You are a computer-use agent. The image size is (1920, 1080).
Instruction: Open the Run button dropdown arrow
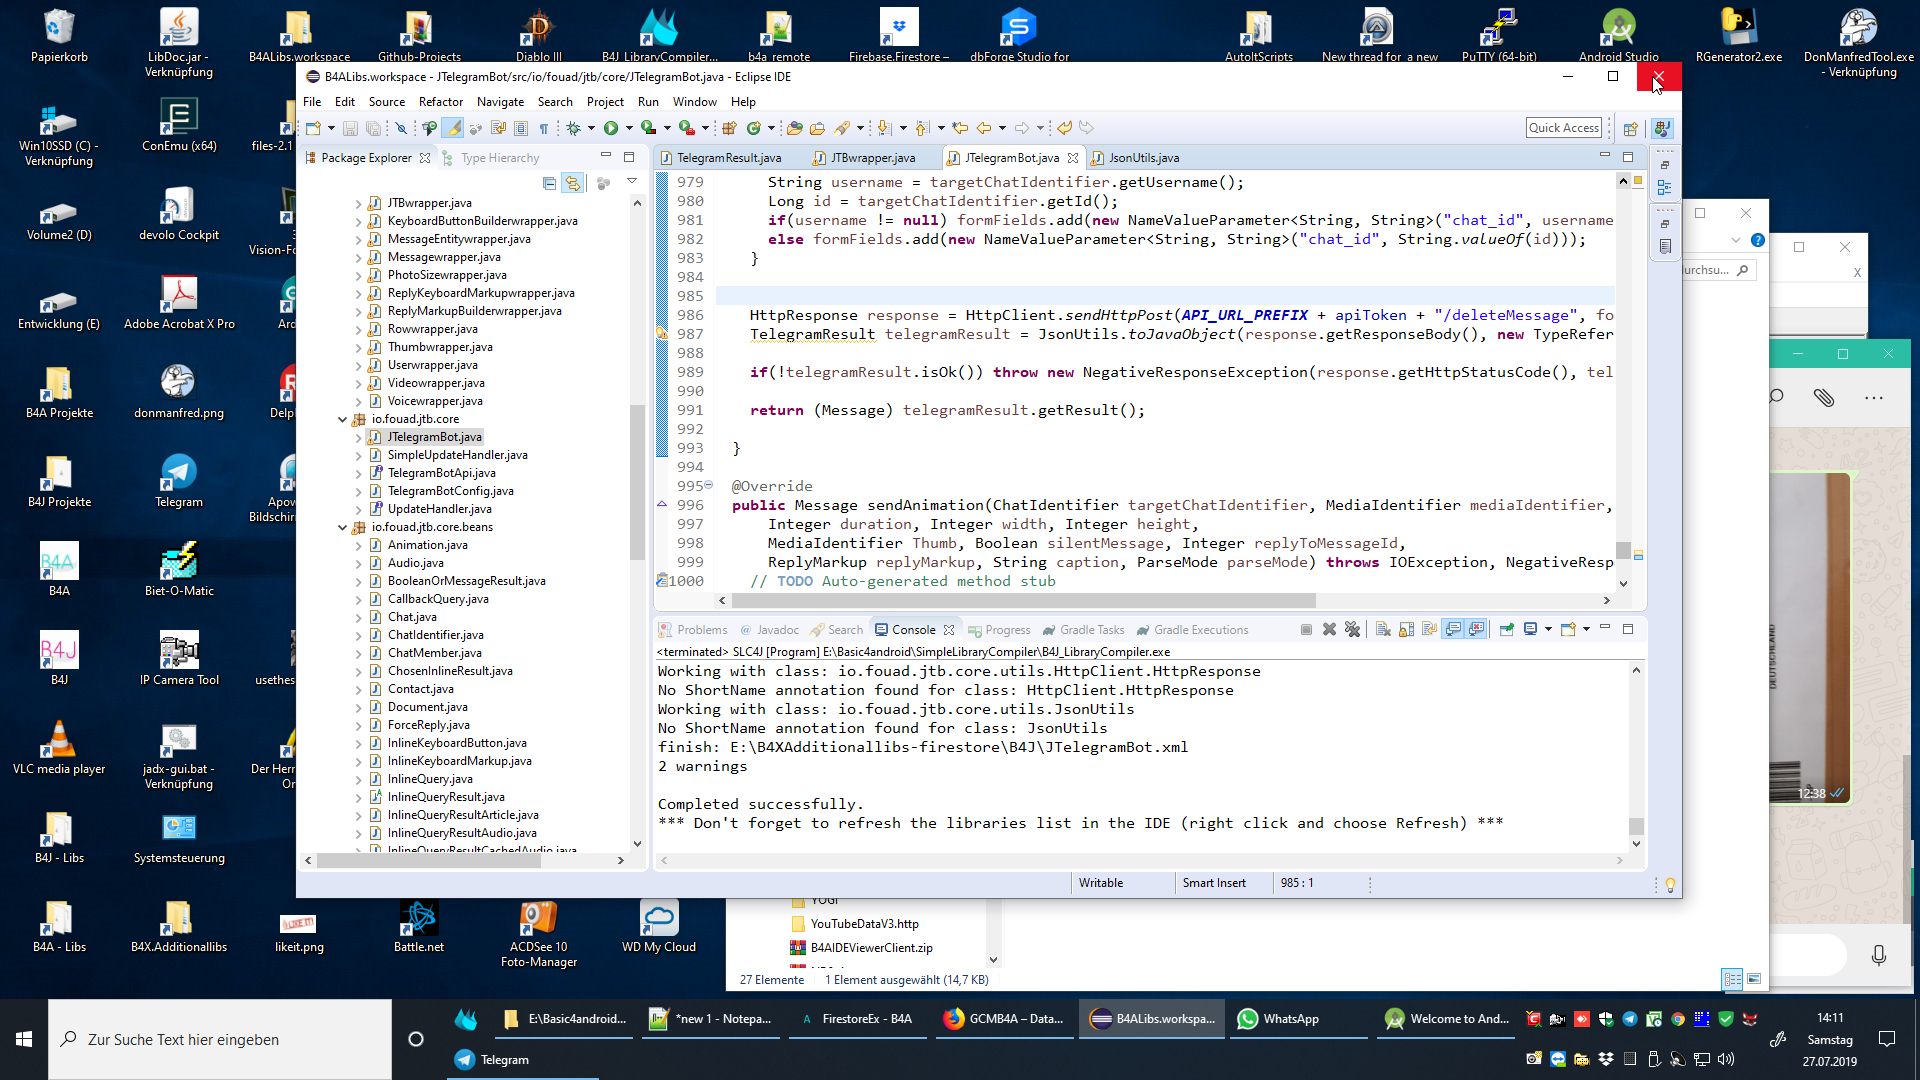[629, 128]
